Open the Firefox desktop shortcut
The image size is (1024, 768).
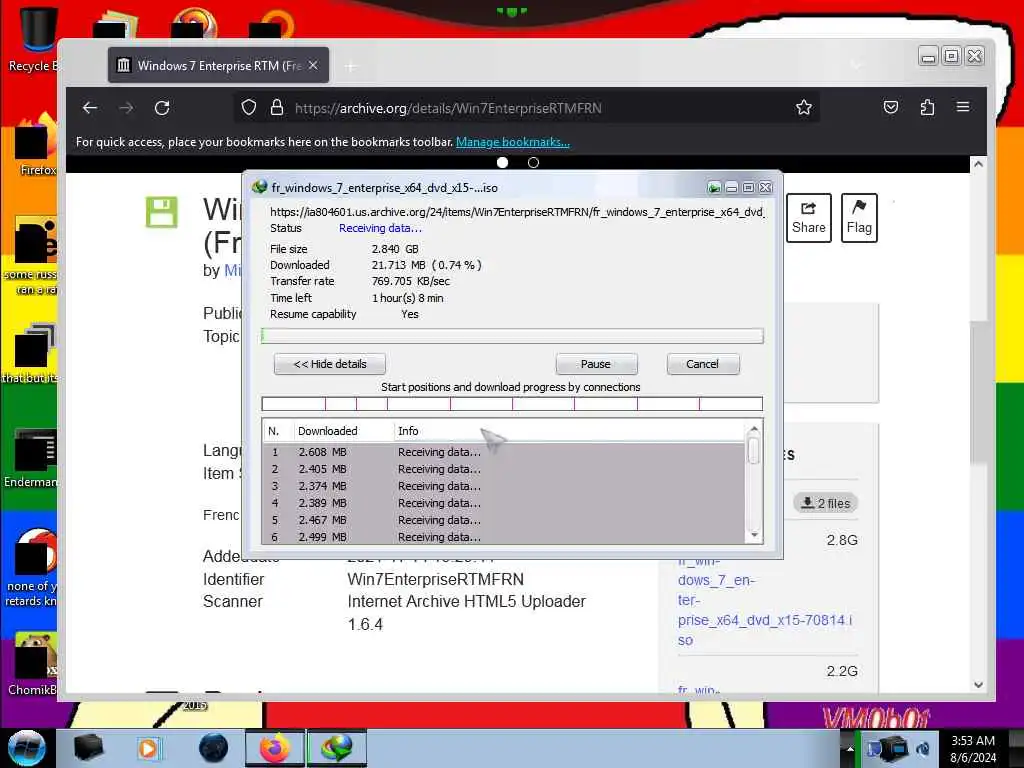click(x=36, y=146)
